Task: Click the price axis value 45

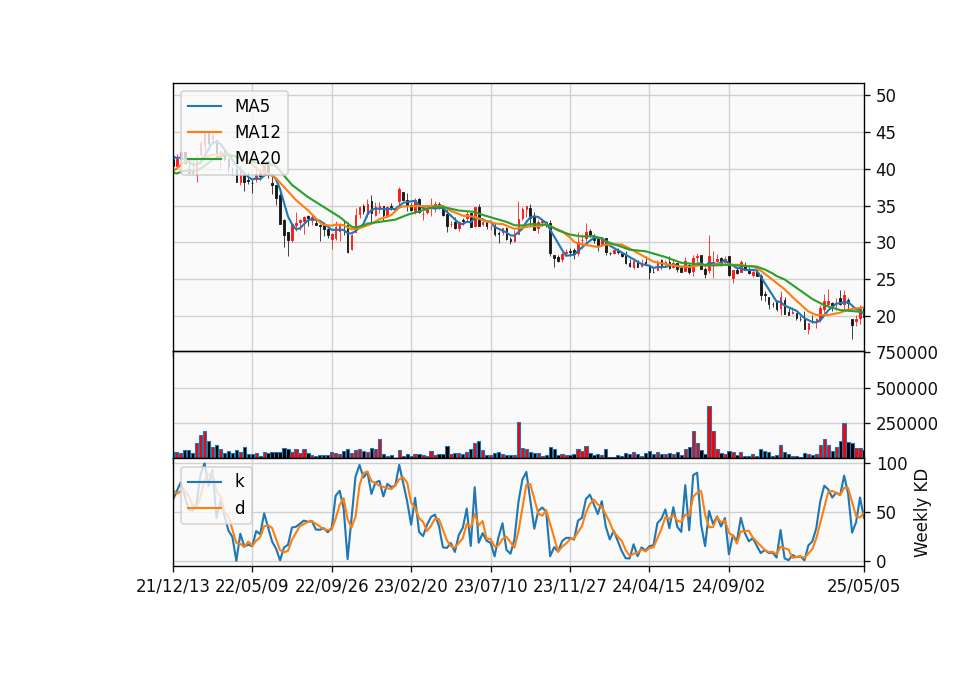Action: [x=885, y=133]
